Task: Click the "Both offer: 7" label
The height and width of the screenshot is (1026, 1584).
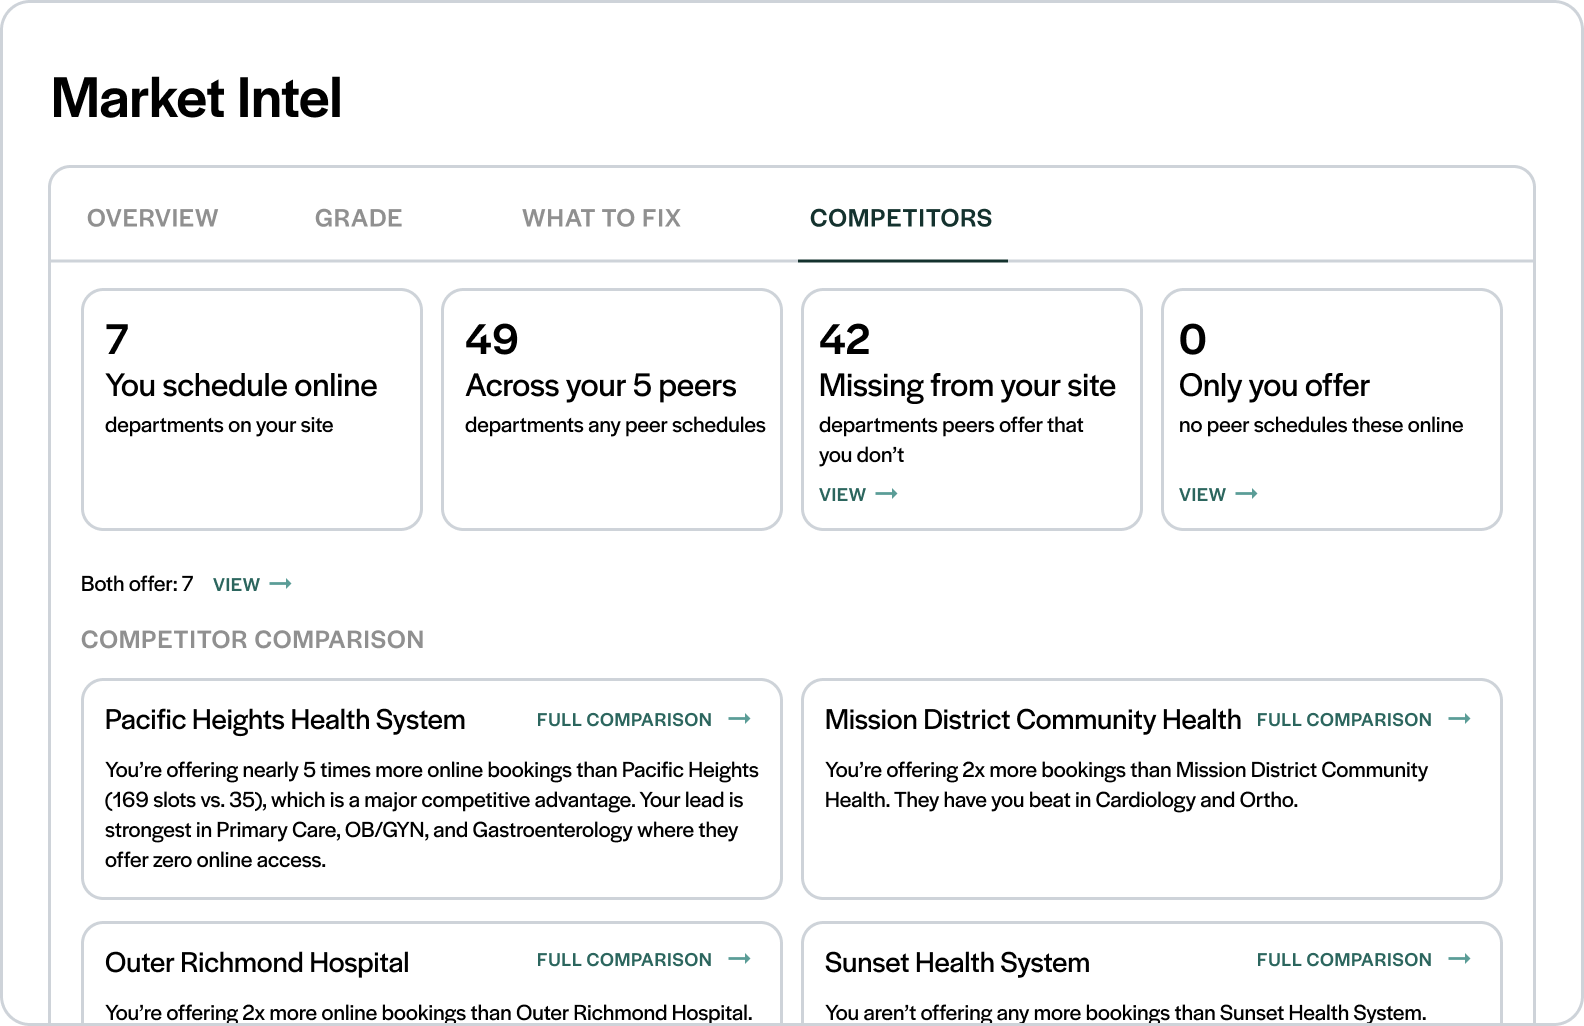Action: [137, 584]
